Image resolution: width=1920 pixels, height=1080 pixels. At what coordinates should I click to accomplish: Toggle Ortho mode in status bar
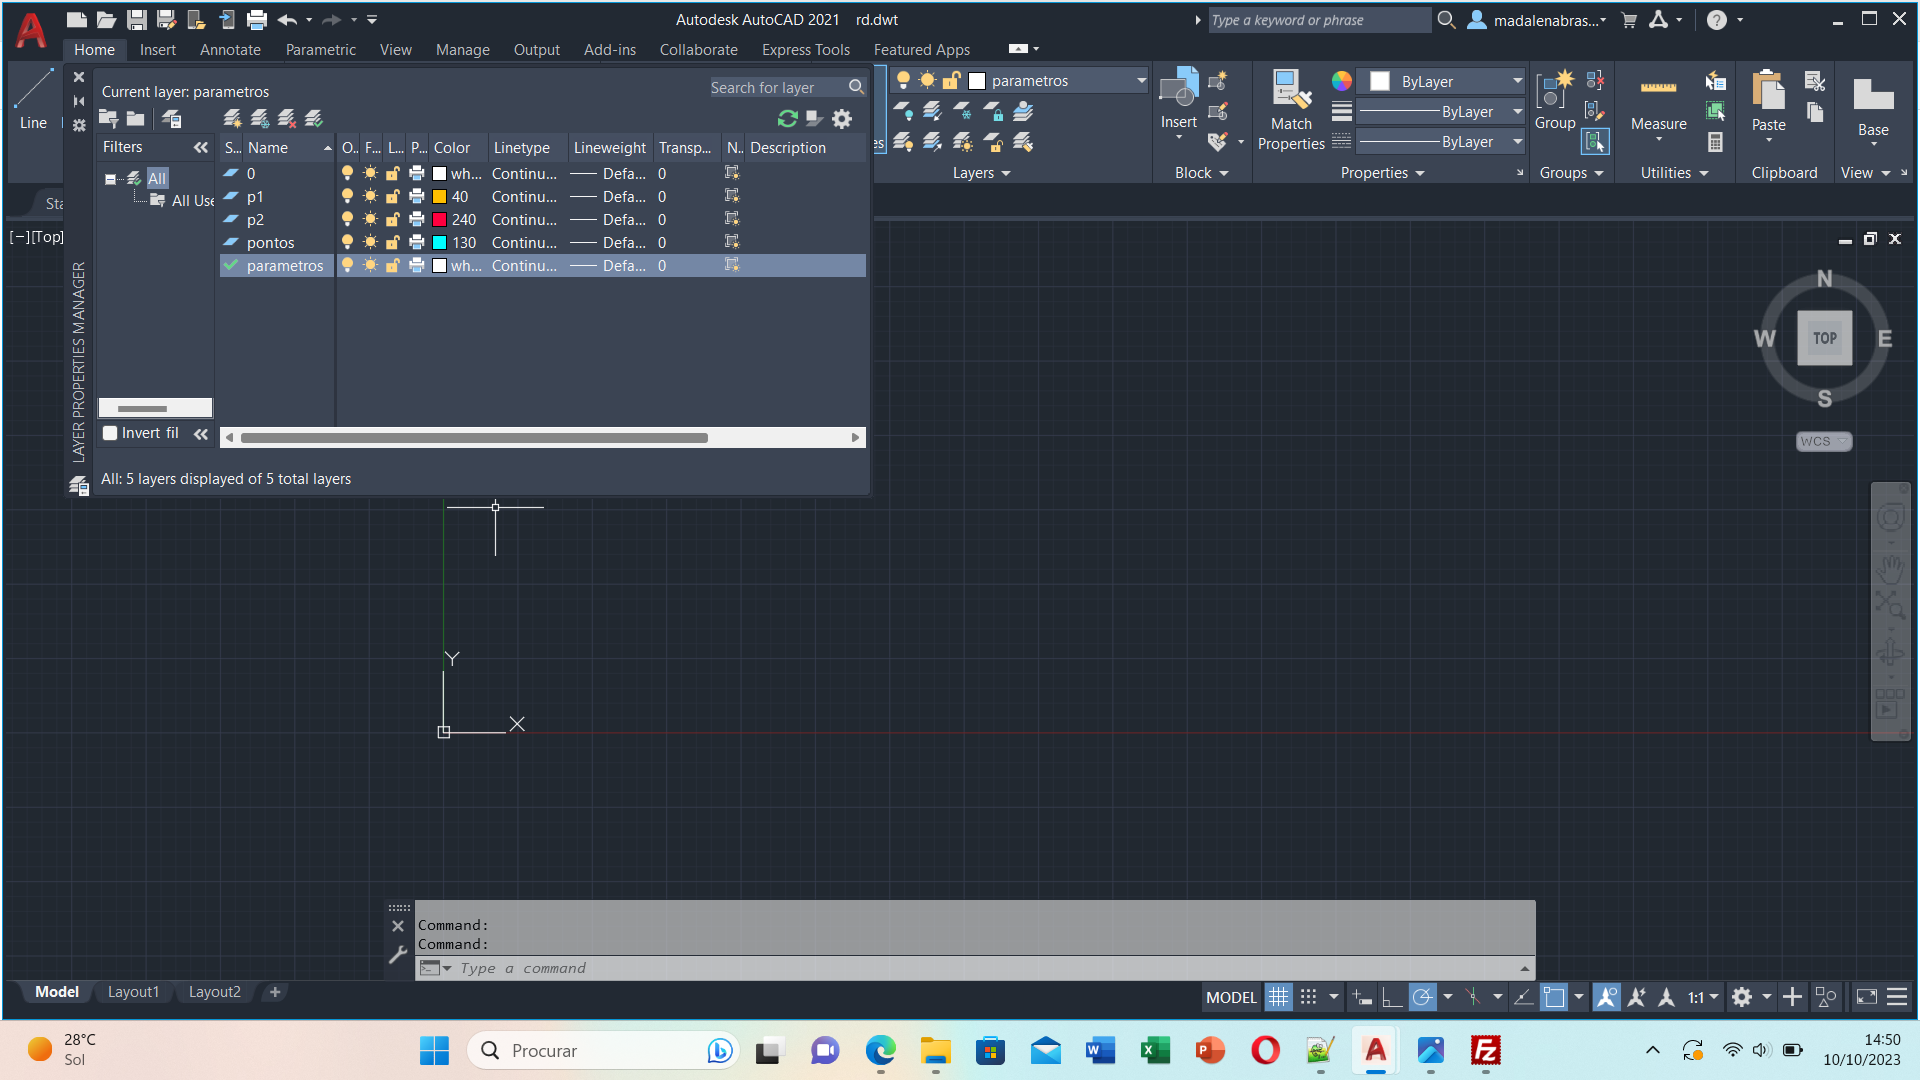point(1391,996)
